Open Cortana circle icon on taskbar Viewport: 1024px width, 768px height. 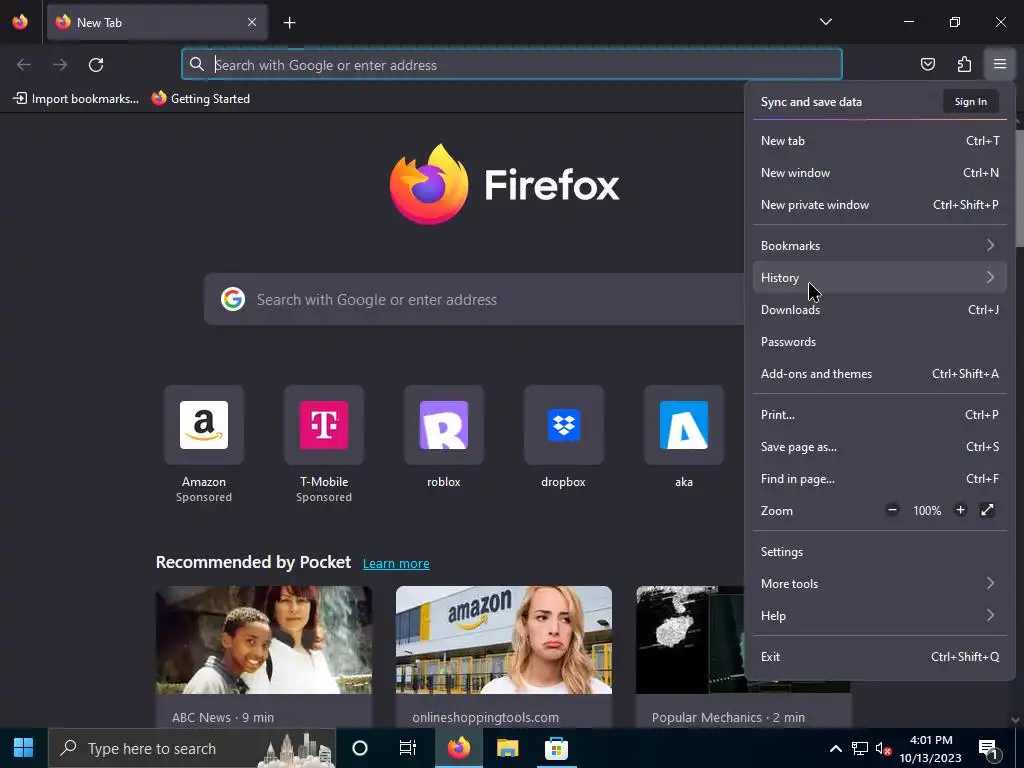(360, 748)
